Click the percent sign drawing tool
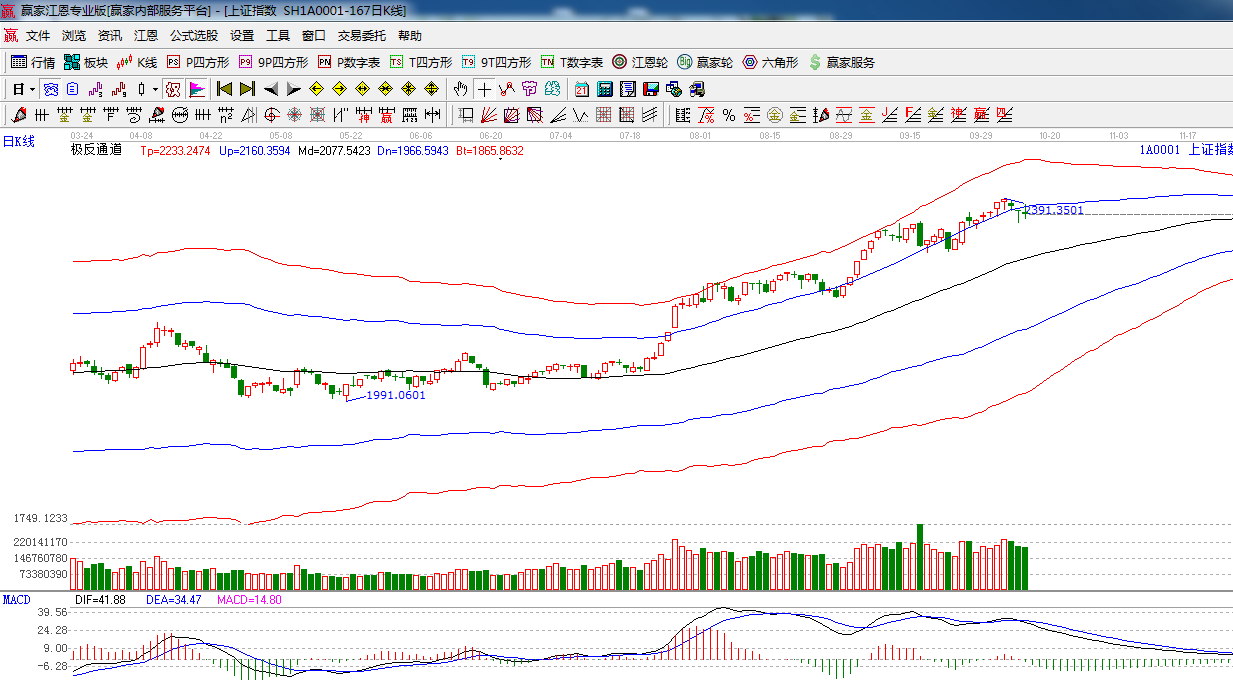 (729, 115)
